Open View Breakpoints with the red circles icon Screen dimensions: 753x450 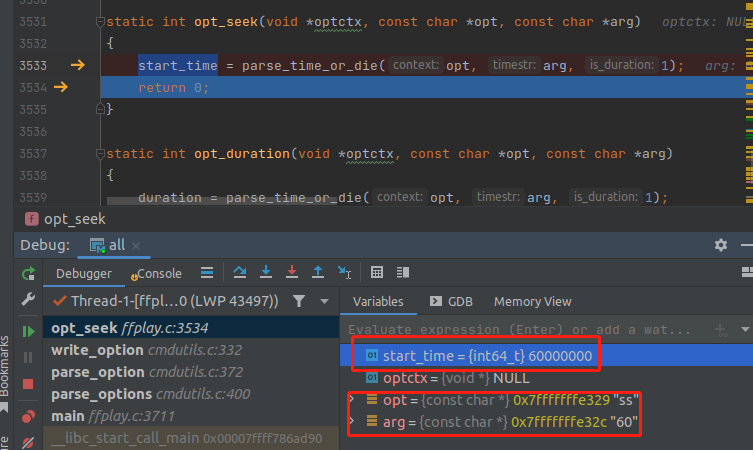coord(28,416)
